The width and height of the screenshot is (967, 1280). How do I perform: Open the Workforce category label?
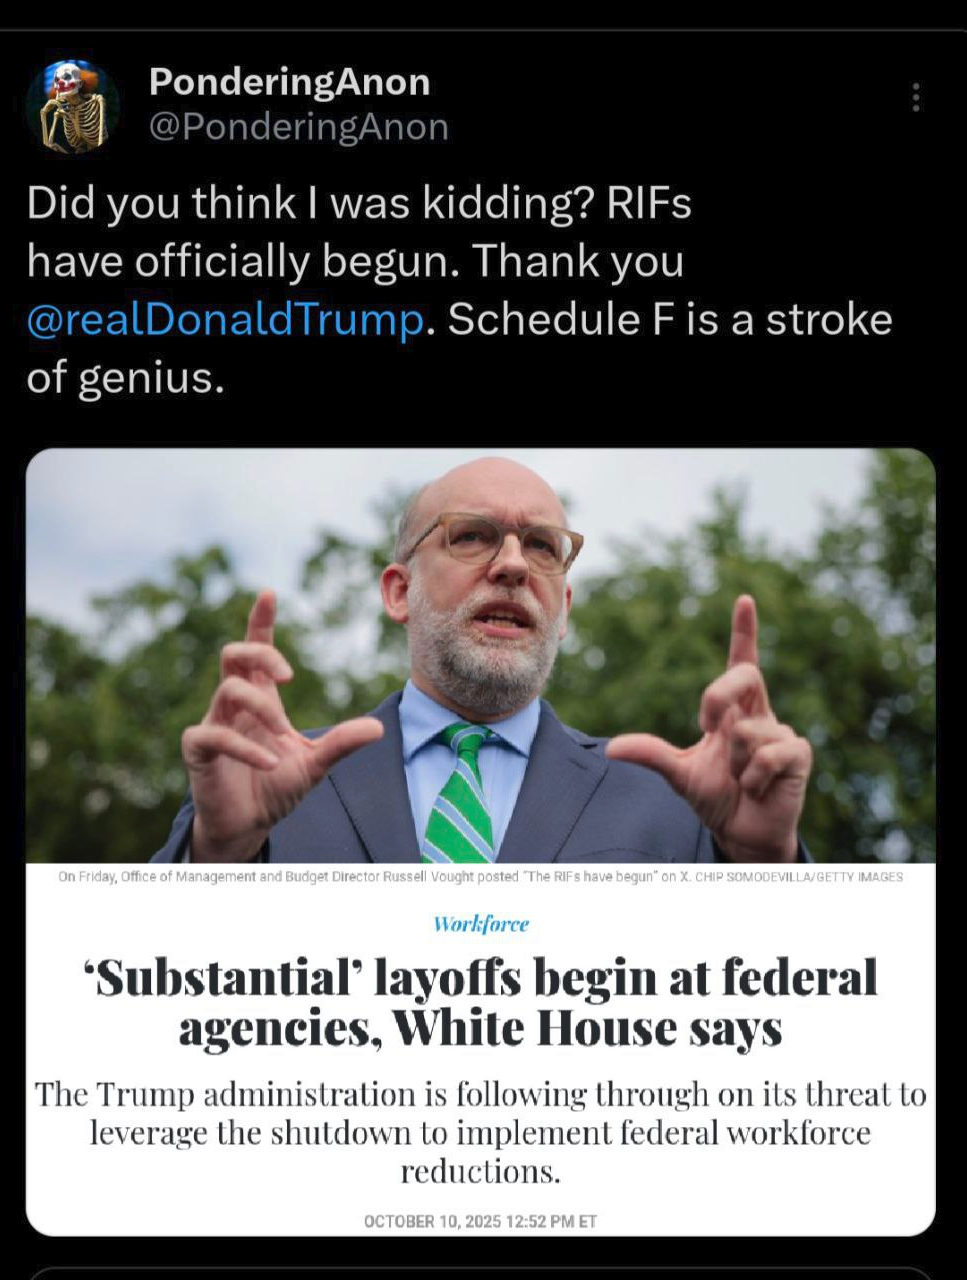(x=481, y=924)
